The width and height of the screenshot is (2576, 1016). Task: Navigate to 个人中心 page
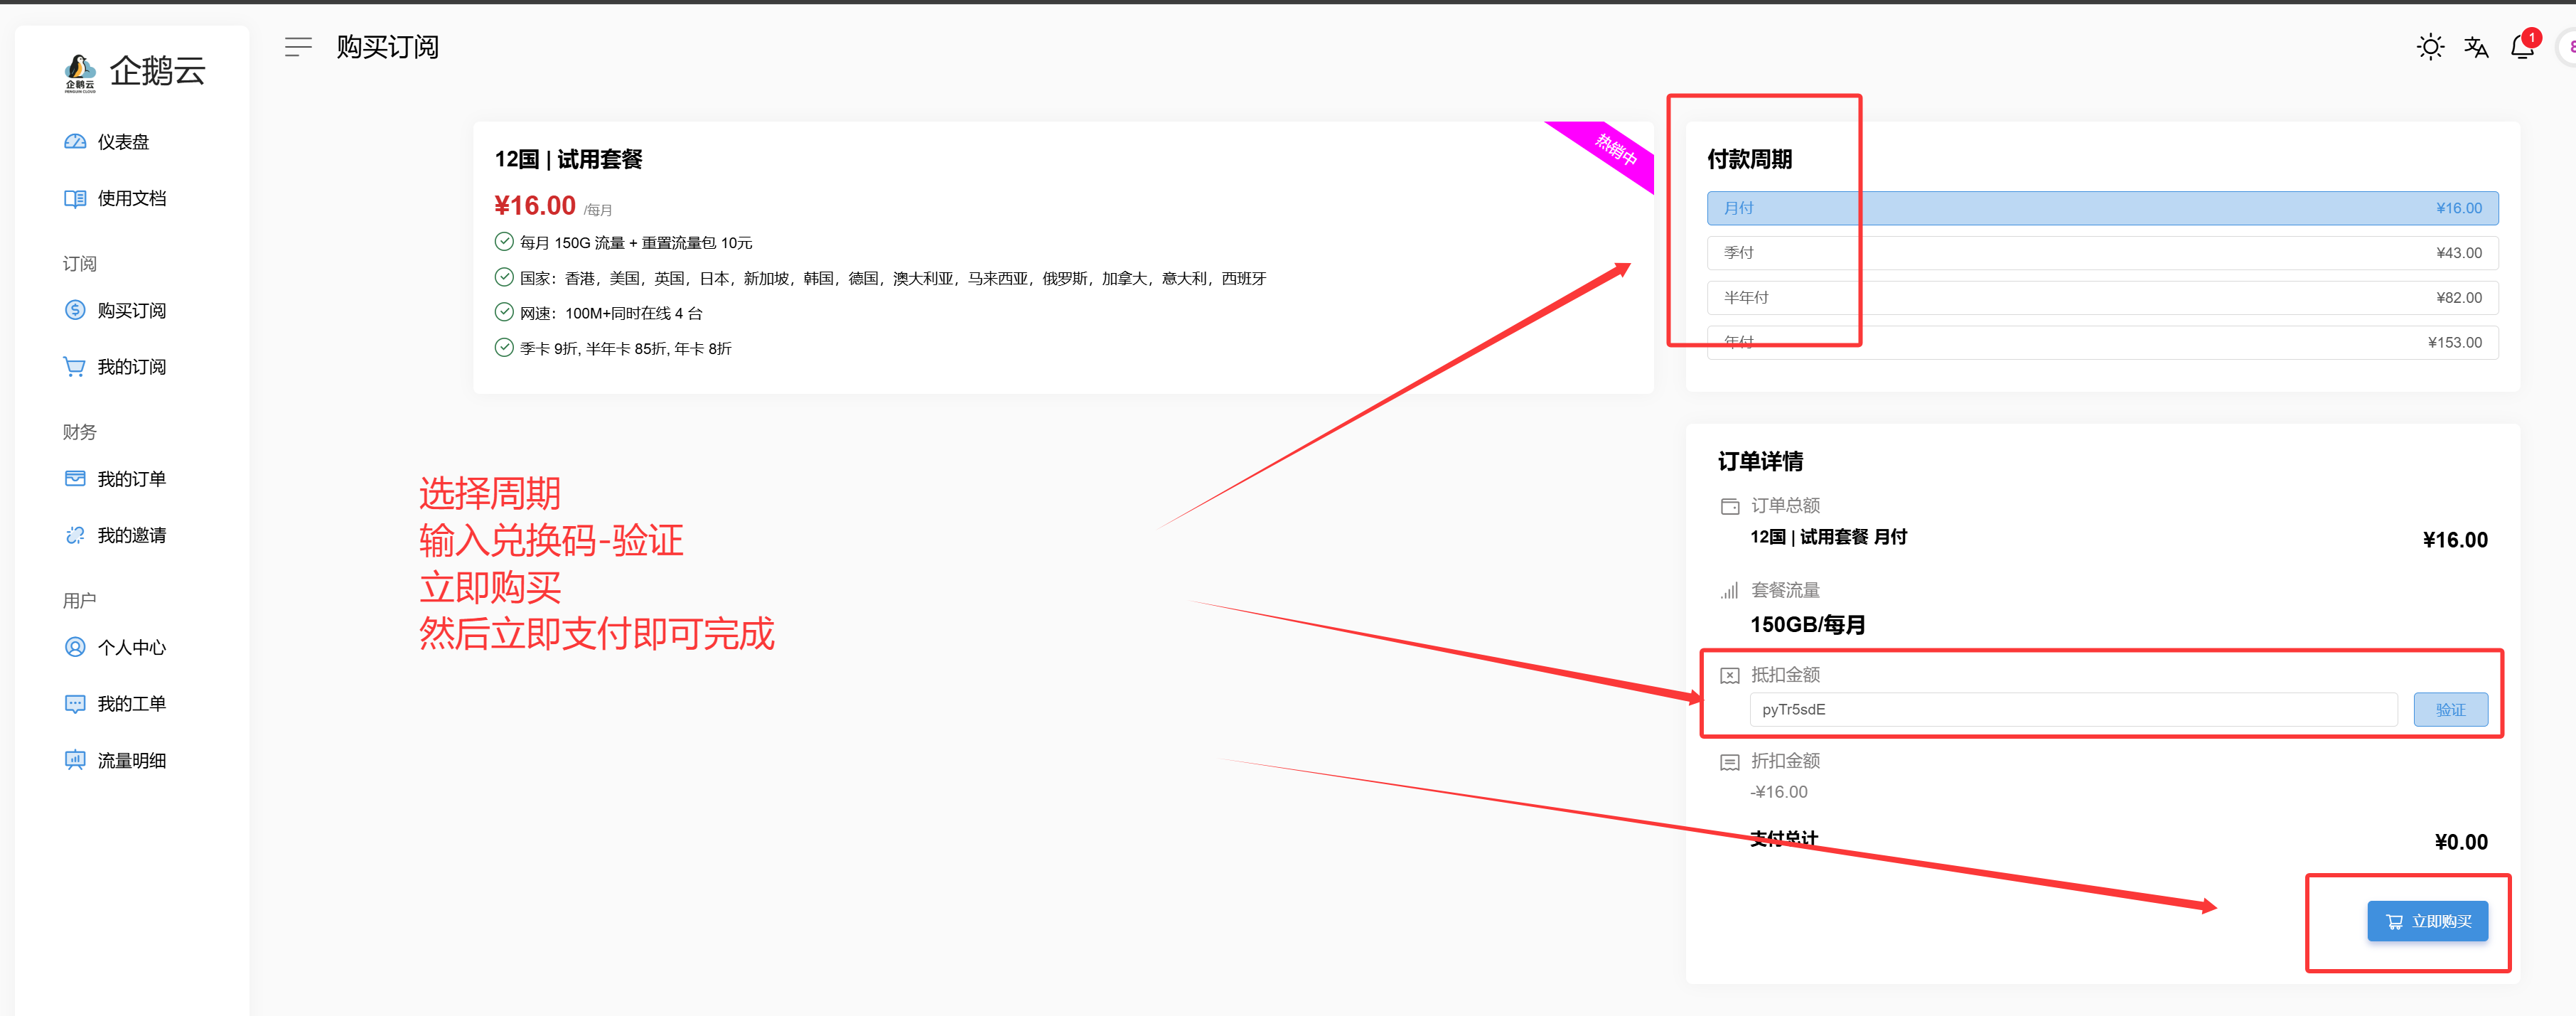[131, 647]
